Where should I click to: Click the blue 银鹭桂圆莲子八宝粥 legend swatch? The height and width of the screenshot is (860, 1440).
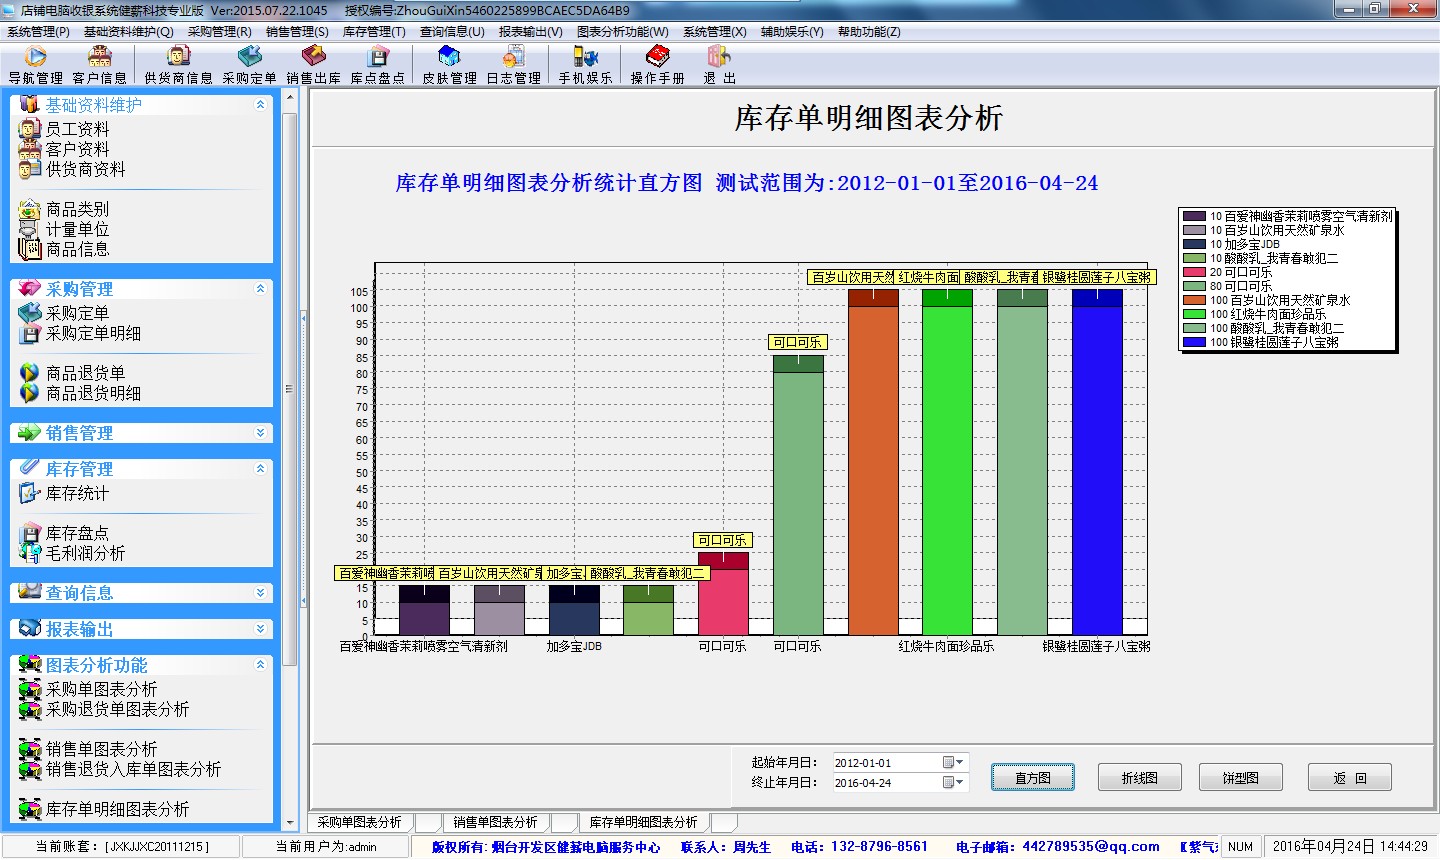click(x=1194, y=342)
